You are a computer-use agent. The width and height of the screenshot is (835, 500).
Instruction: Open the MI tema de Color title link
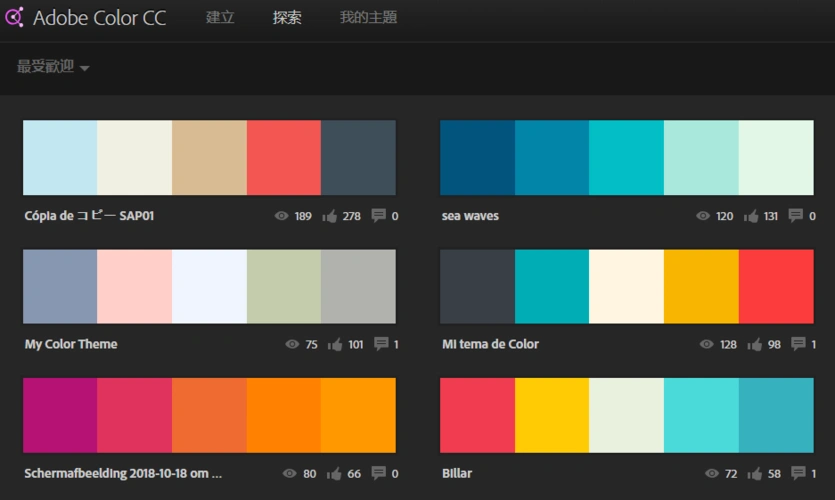(x=490, y=344)
